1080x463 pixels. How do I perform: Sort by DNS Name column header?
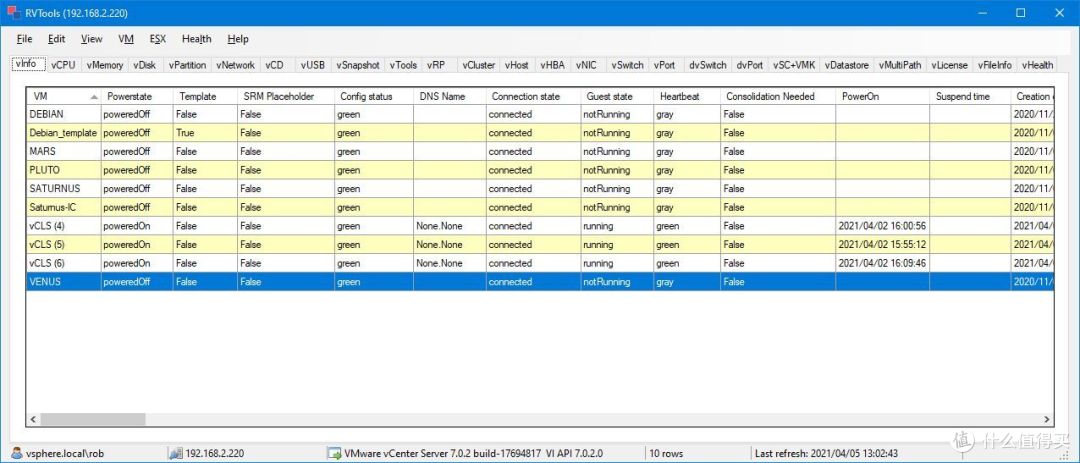pyautogui.click(x=450, y=96)
